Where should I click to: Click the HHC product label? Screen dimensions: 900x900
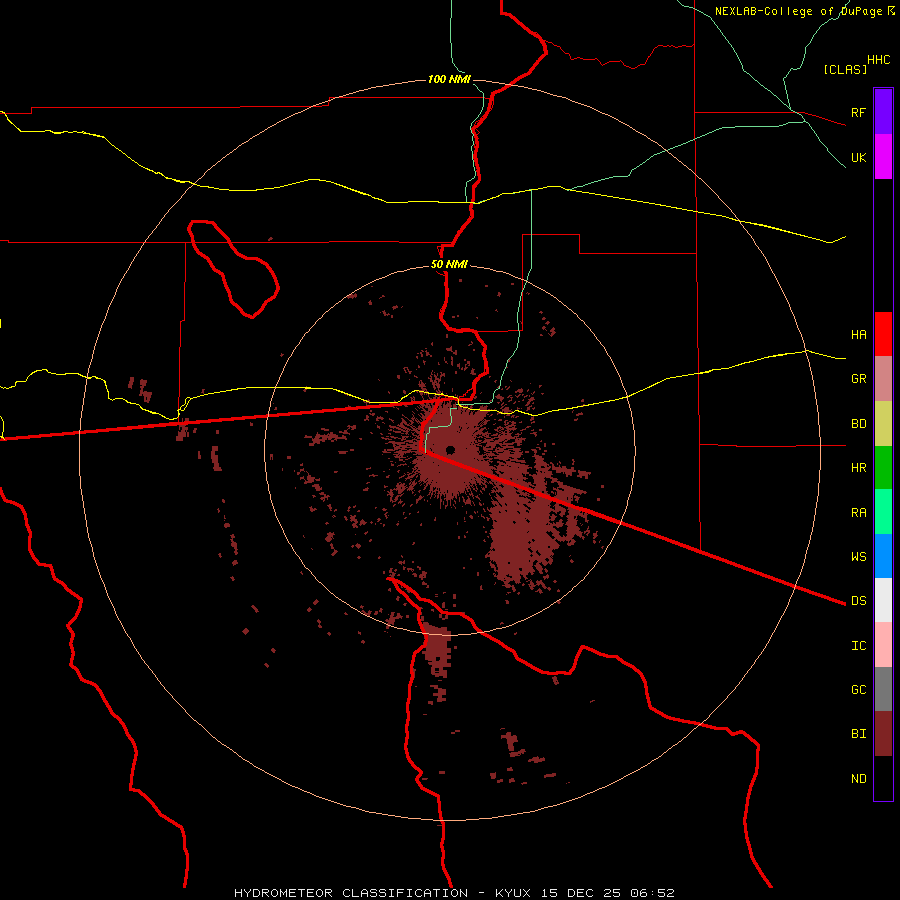878,60
